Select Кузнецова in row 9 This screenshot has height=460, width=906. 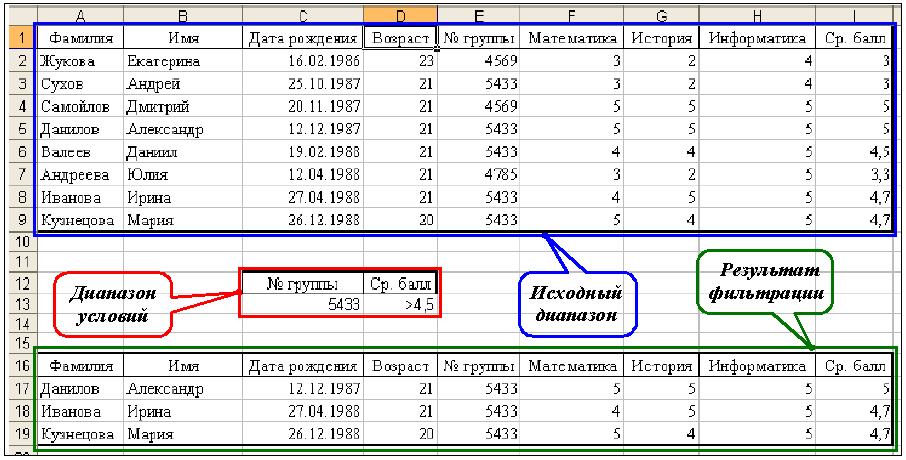click(x=80, y=220)
